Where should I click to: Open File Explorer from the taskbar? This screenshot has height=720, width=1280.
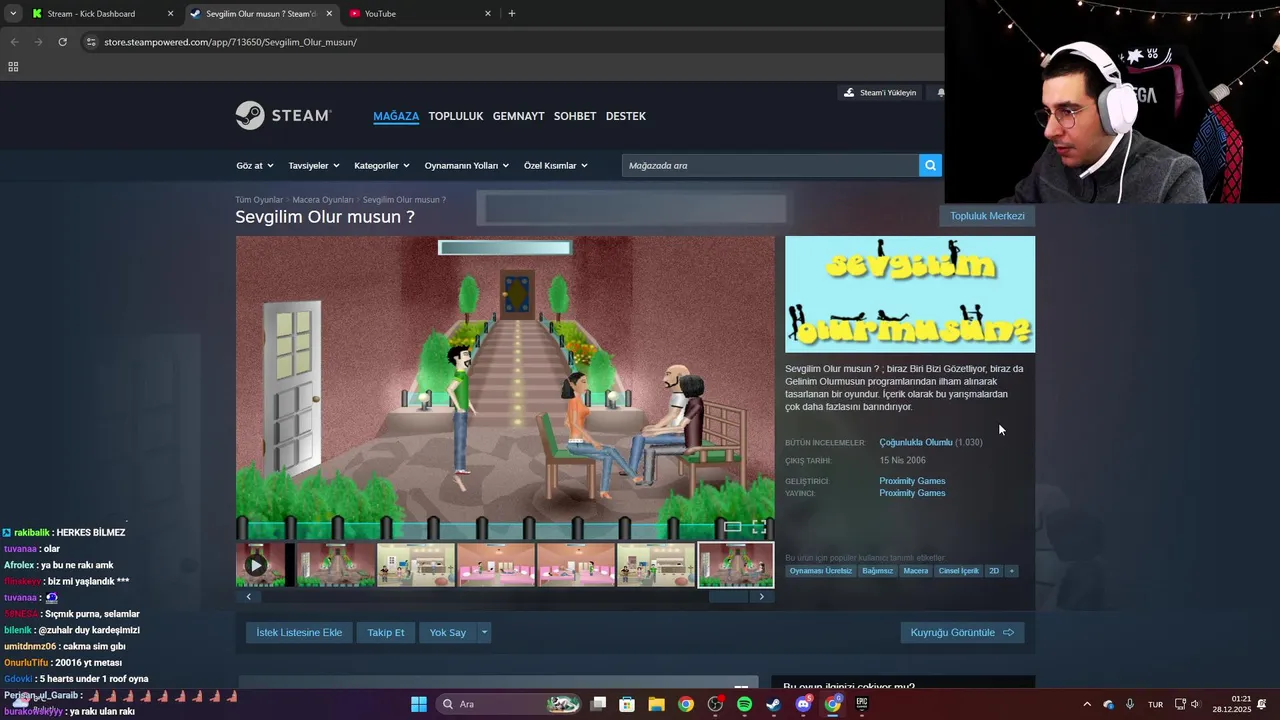(x=656, y=704)
